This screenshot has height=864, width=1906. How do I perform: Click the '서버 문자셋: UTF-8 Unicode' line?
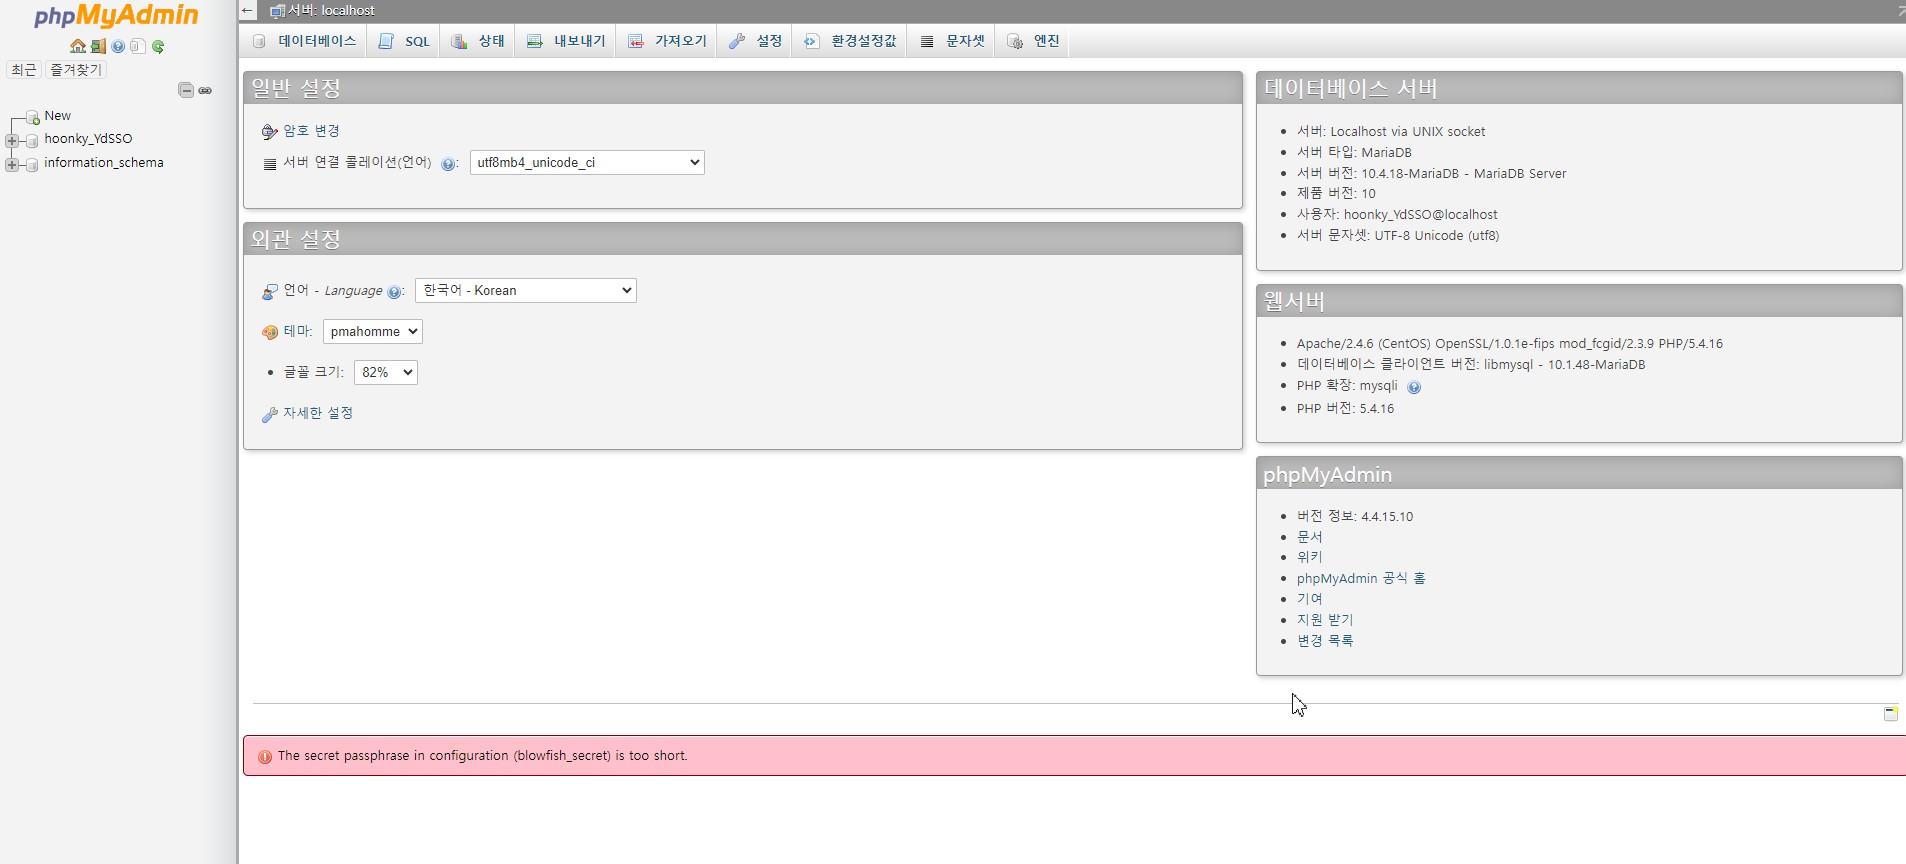coord(1398,236)
